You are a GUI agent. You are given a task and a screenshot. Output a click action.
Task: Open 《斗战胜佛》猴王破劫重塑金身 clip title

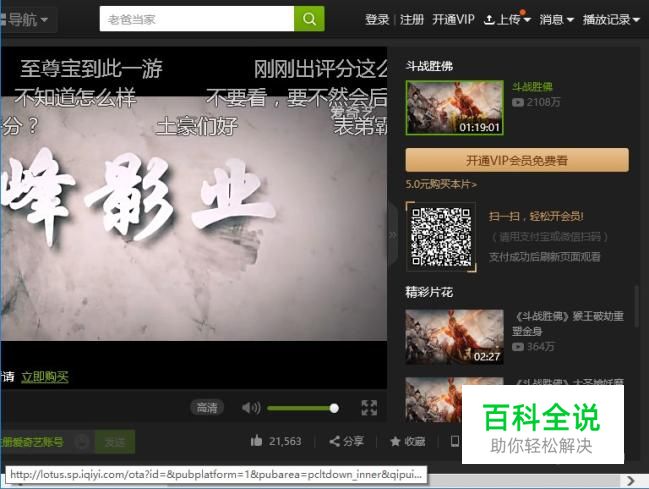(568, 323)
